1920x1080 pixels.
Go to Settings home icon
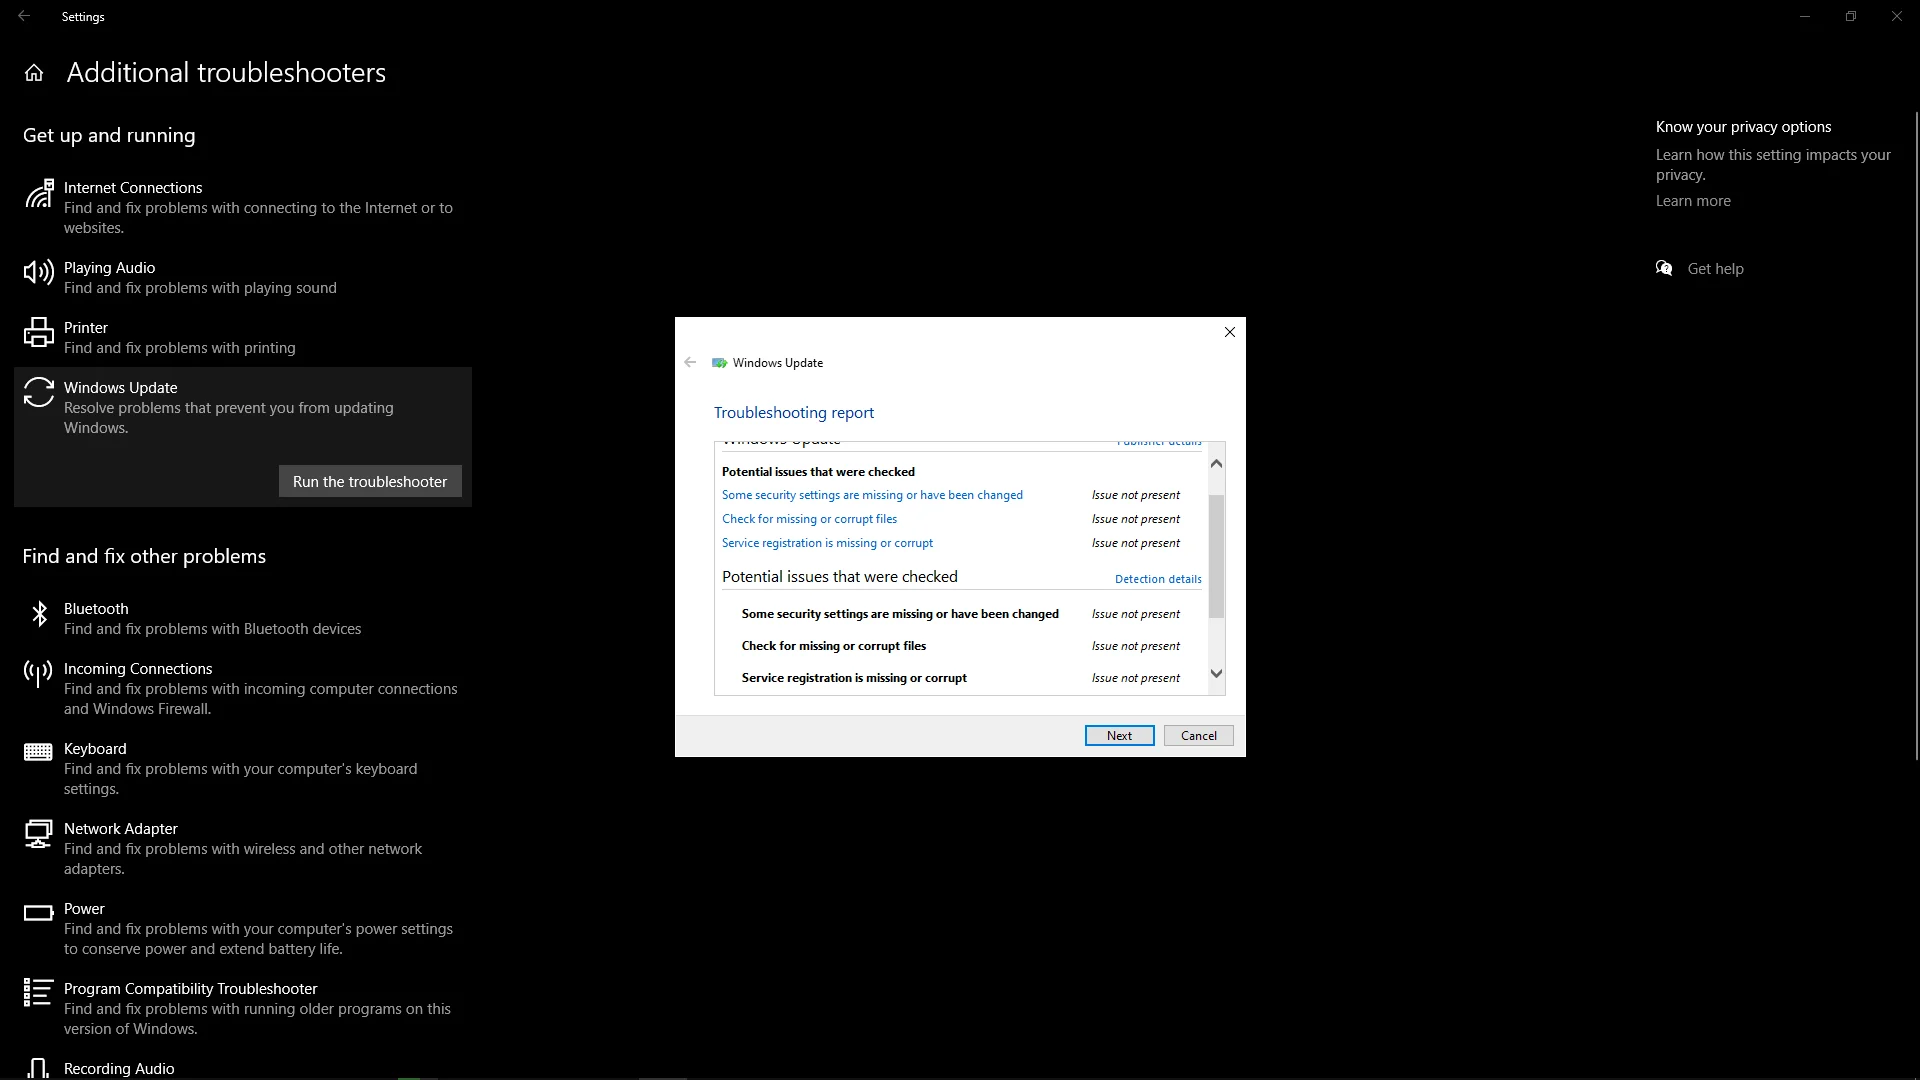(x=34, y=73)
